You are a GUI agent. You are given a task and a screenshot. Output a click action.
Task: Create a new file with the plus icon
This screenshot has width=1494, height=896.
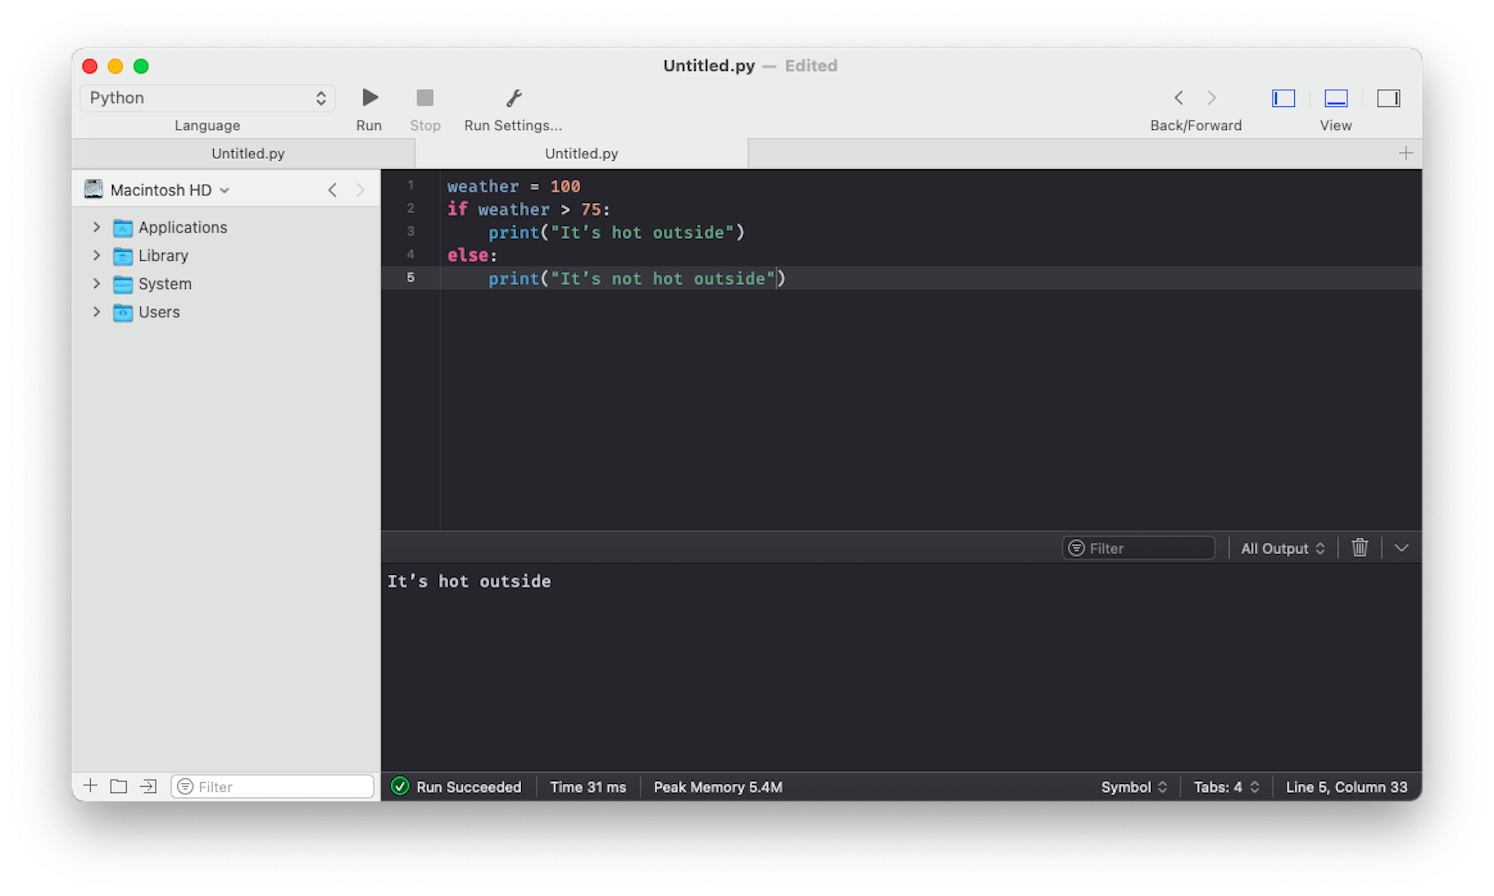tap(89, 786)
